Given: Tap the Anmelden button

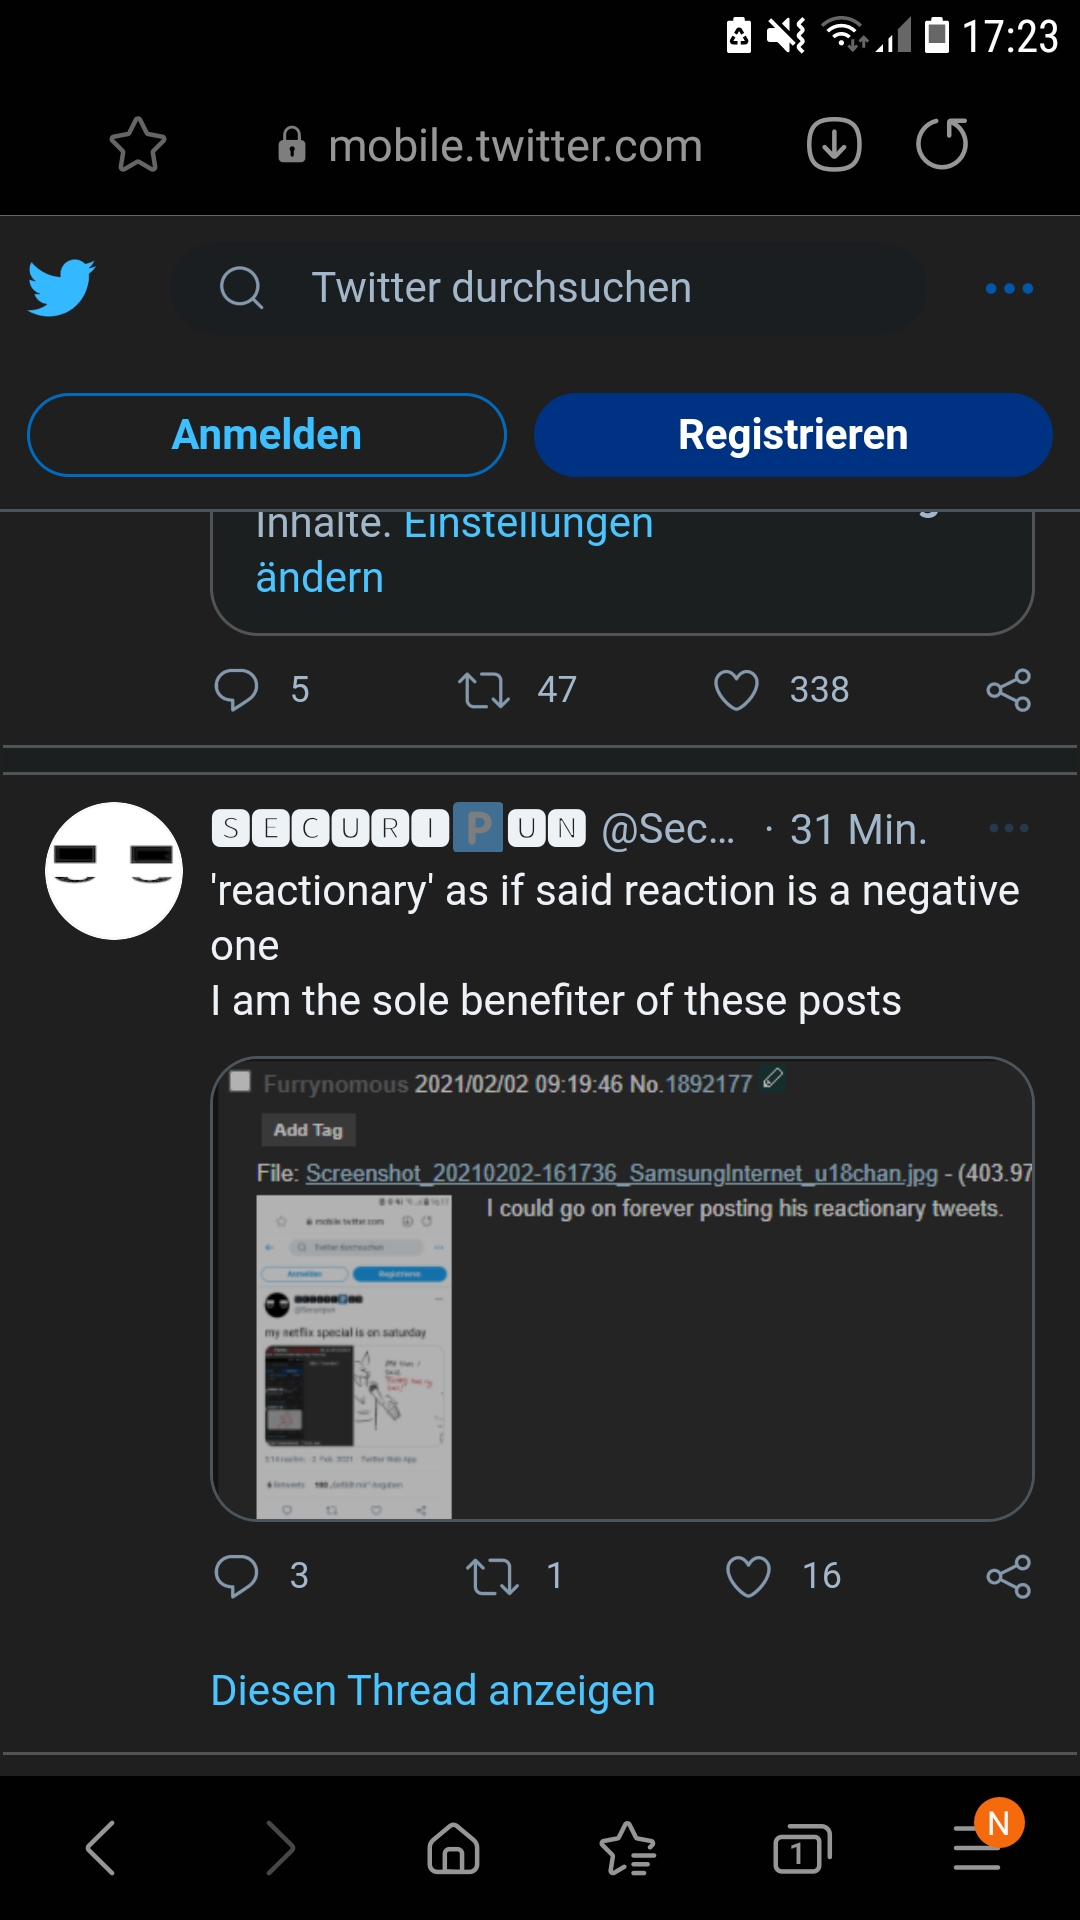Looking at the screenshot, I should [267, 435].
